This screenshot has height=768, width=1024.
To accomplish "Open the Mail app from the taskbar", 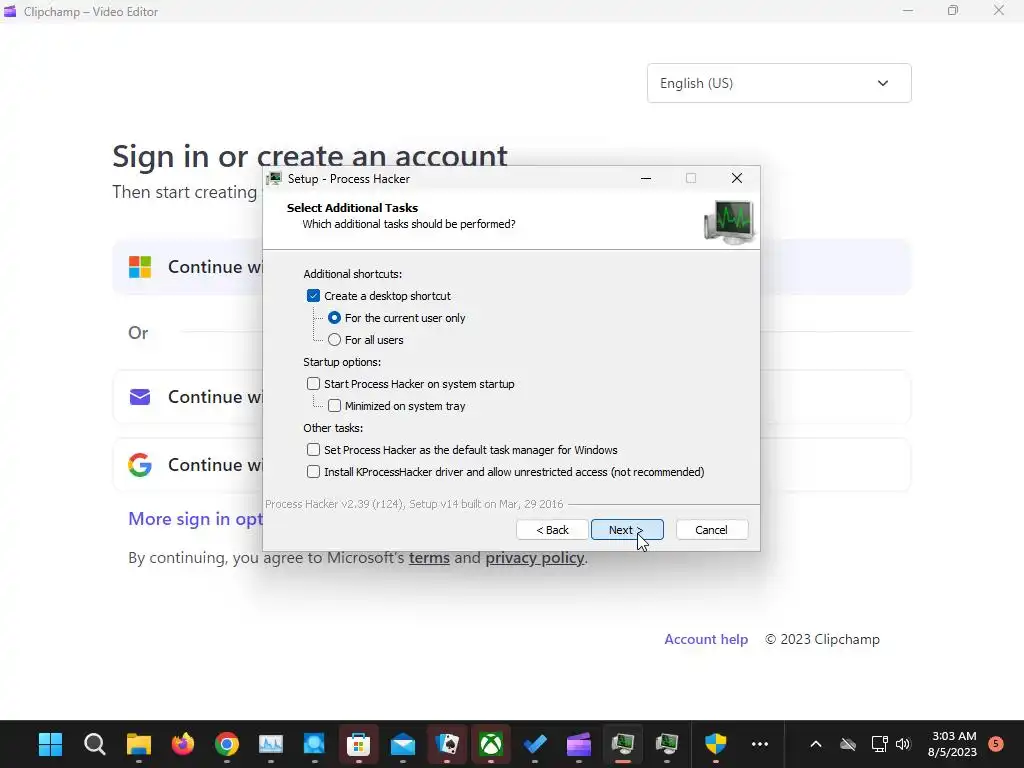I will [402, 744].
